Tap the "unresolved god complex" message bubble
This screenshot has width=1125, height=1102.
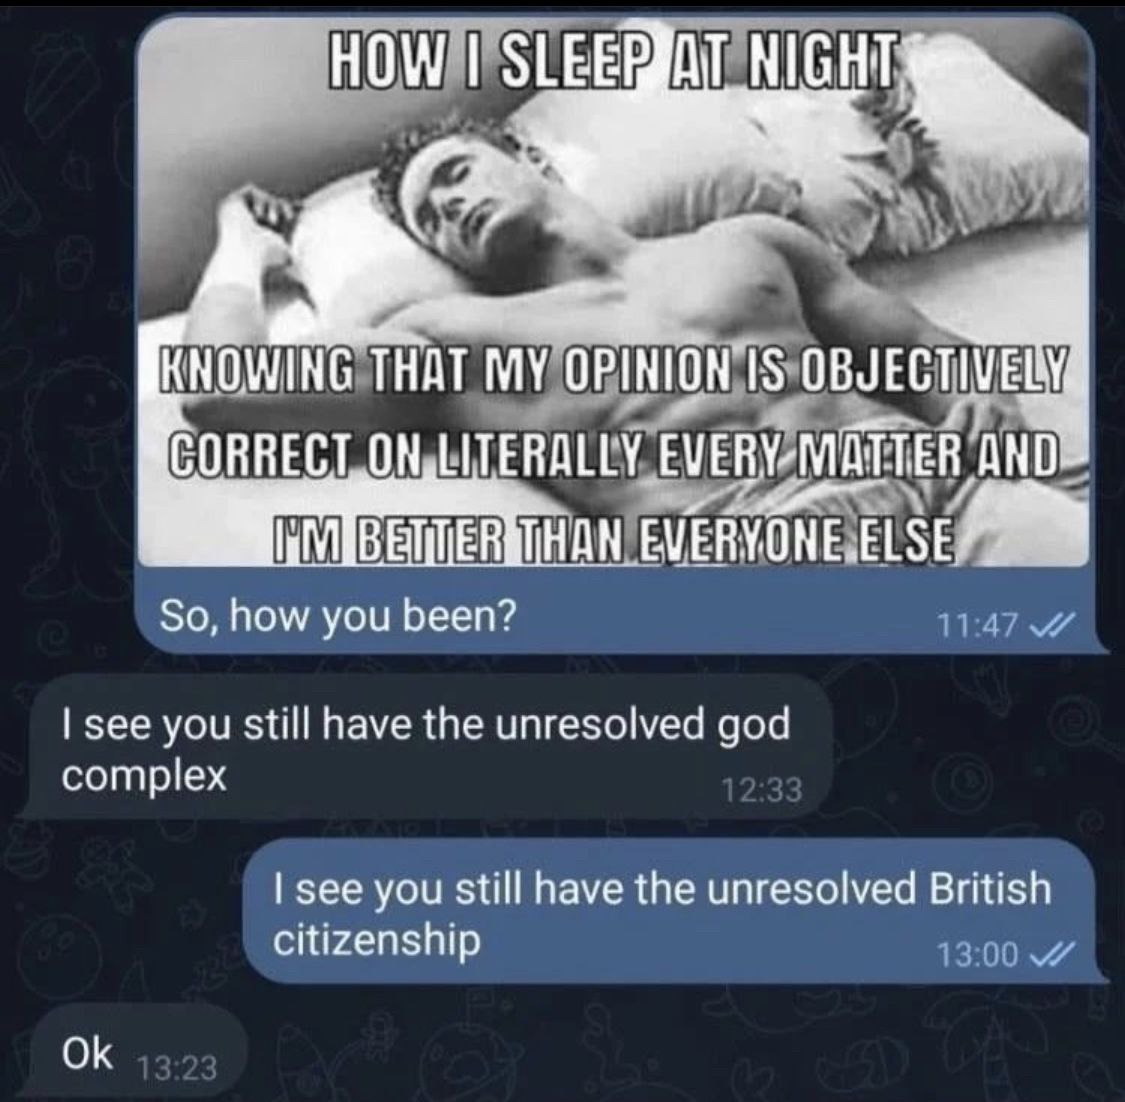[426, 746]
